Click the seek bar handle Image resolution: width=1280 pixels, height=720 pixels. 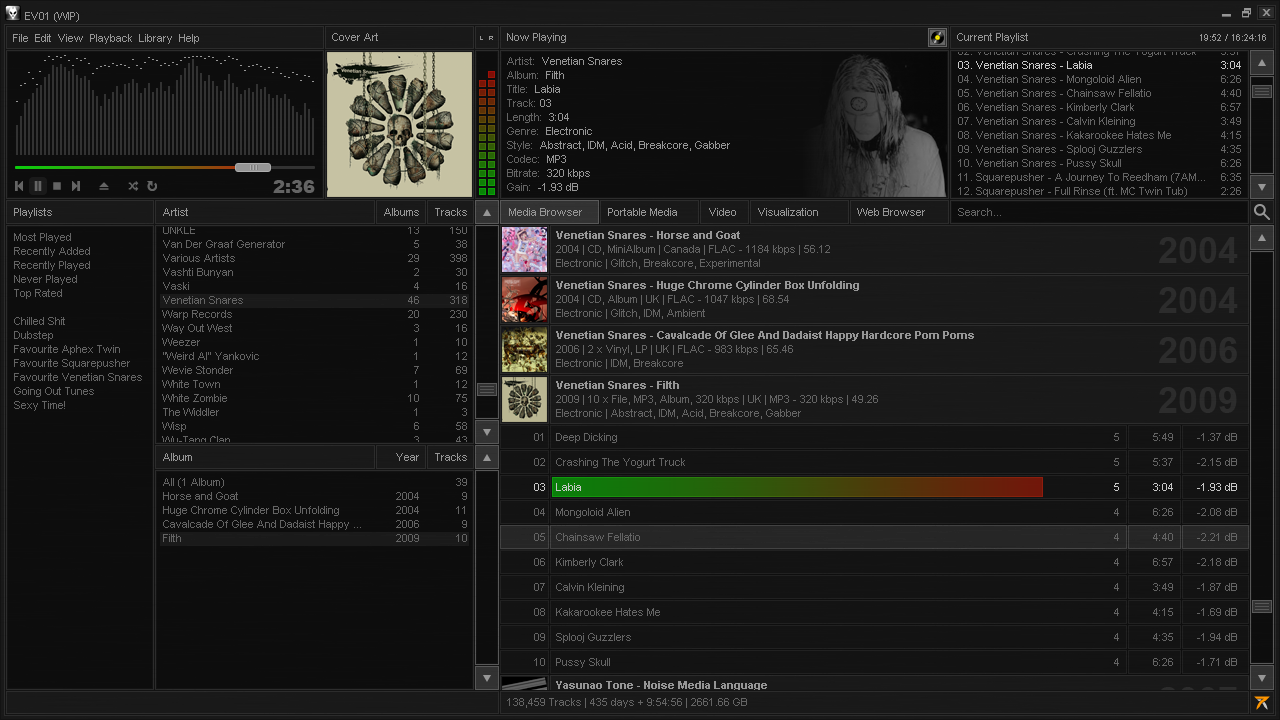tap(253, 167)
